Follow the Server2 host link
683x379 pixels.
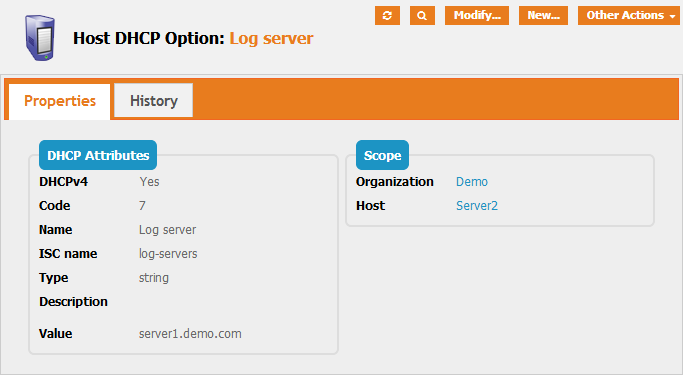[x=477, y=206]
